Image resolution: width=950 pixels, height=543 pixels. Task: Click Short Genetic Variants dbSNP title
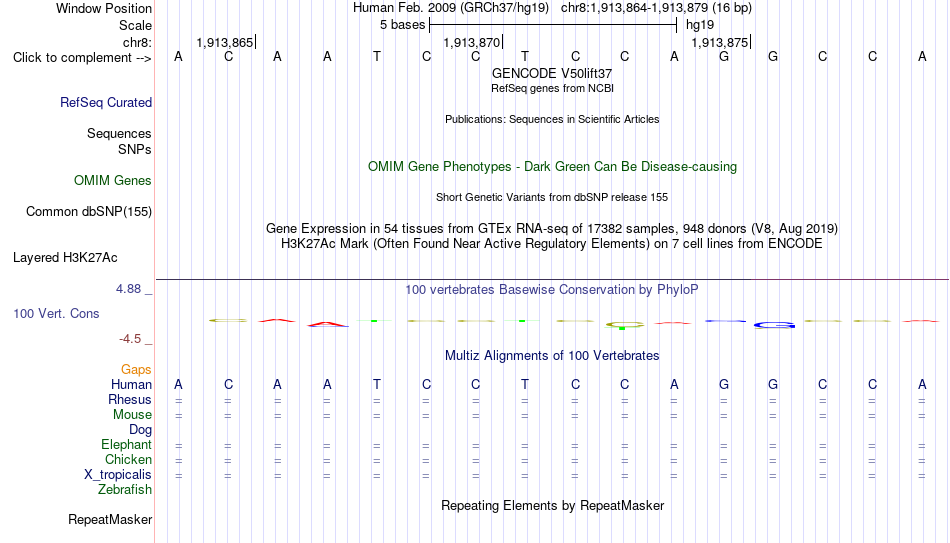[x=552, y=198]
